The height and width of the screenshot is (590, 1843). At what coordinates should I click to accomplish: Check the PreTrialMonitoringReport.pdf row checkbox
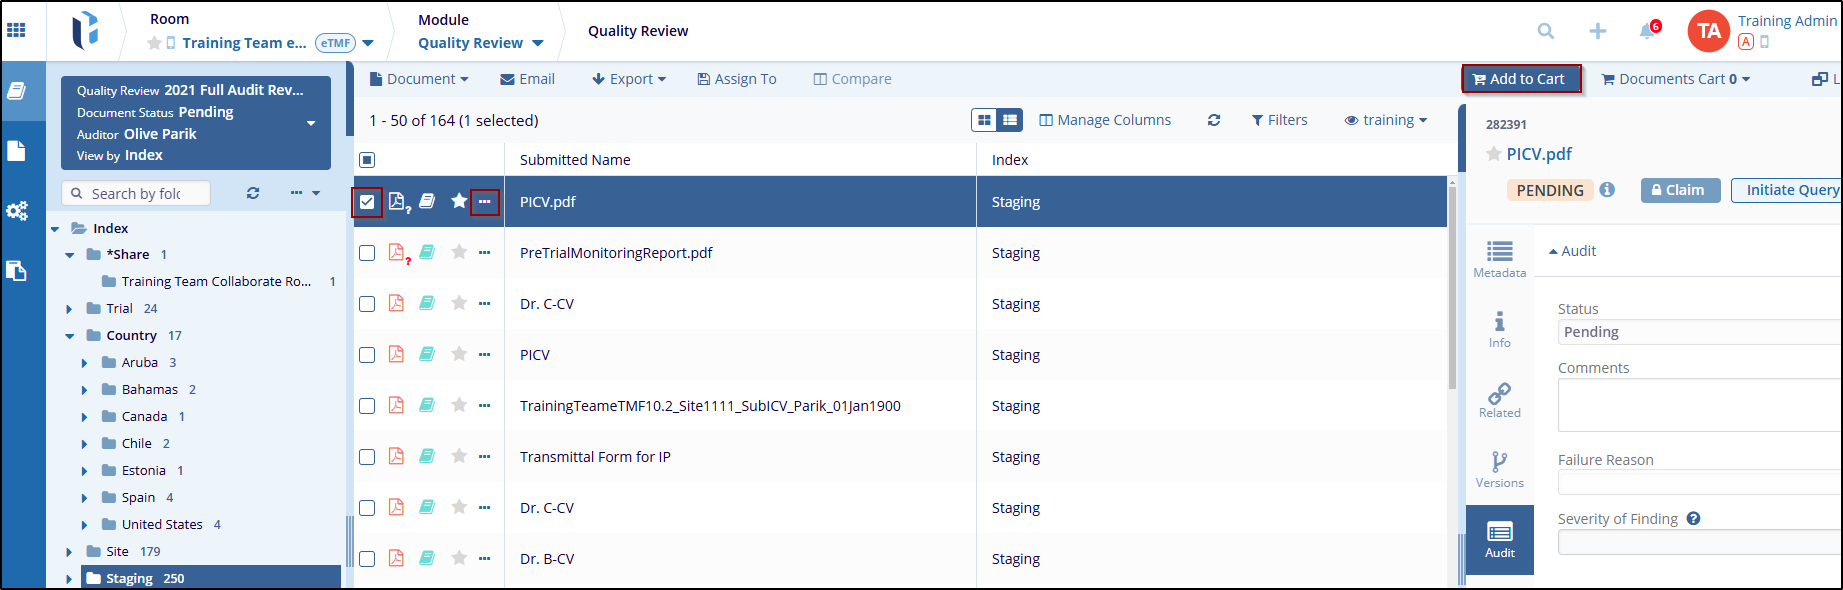[x=367, y=253]
